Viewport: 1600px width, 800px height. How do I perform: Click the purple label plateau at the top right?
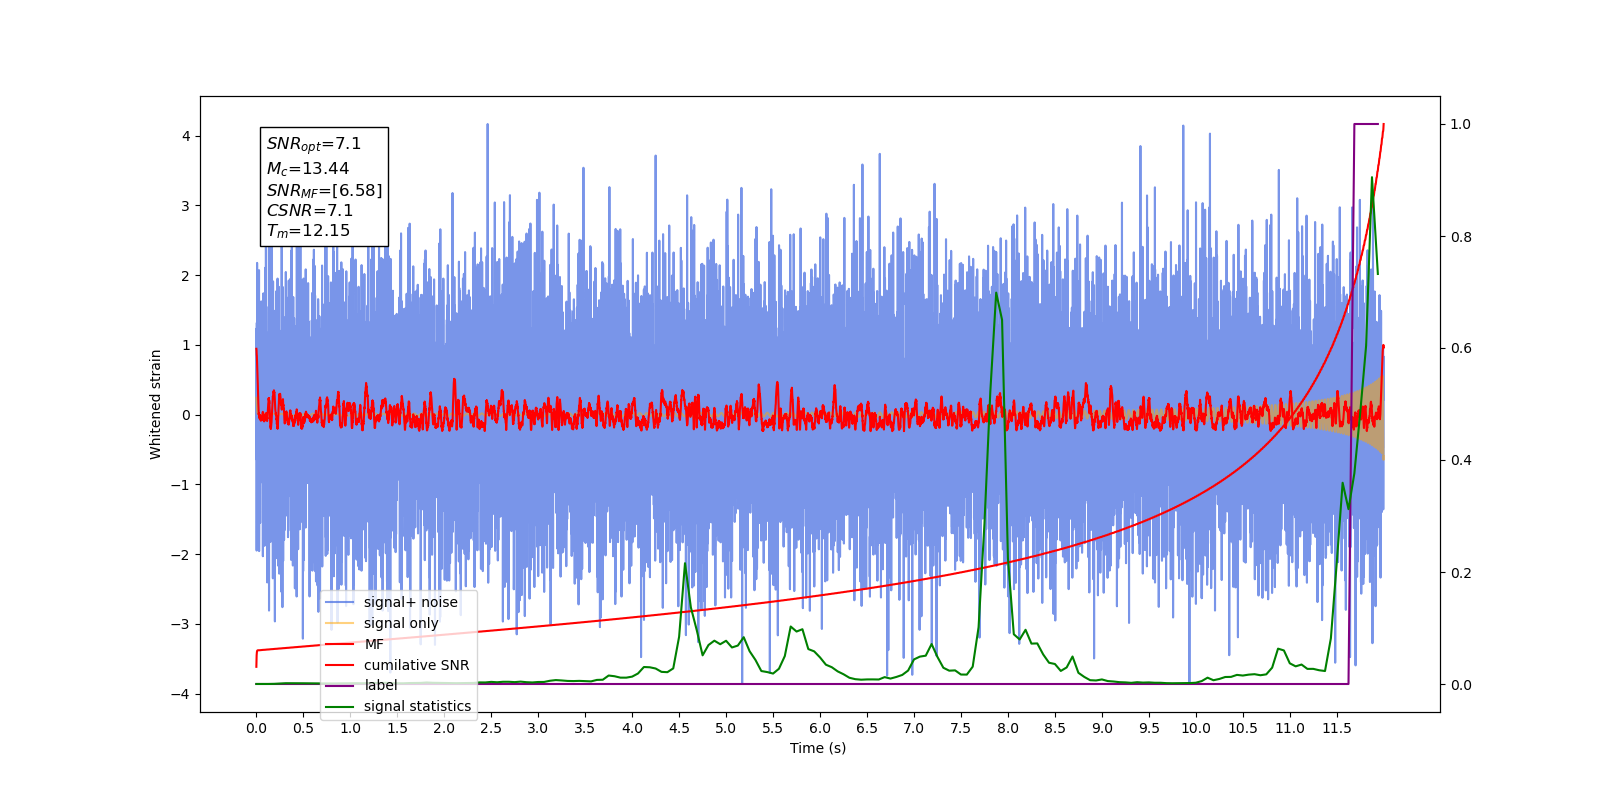point(1366,124)
